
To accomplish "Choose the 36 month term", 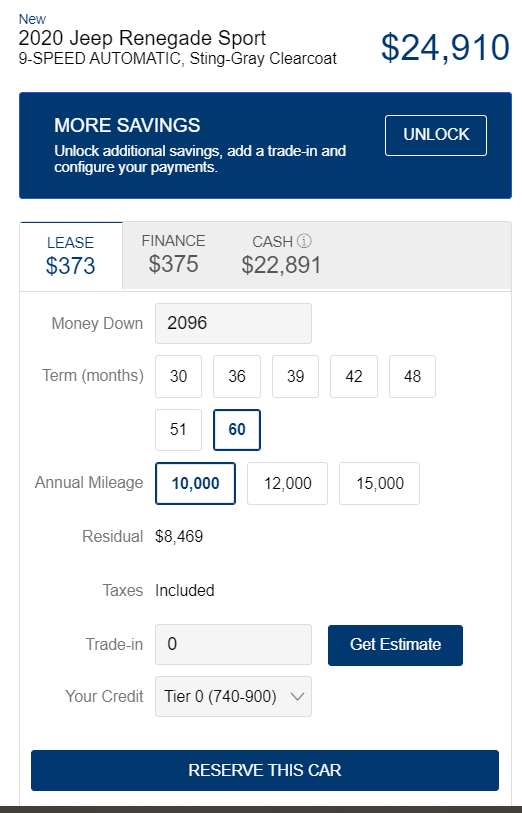I will [x=237, y=376].
